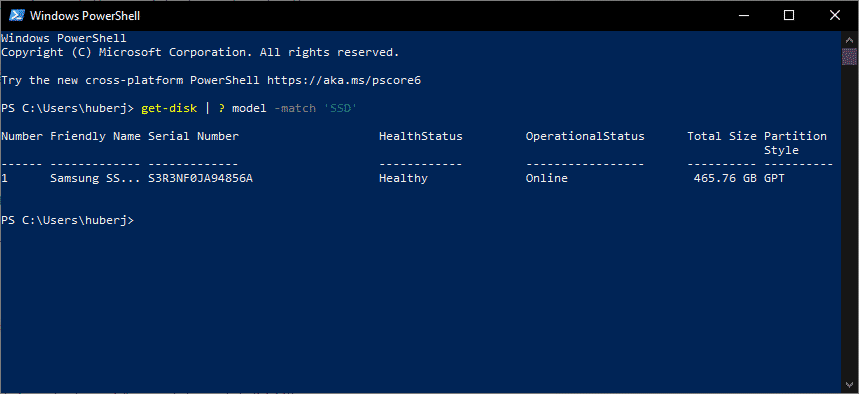Click the Windows PowerShell title text

[x=85, y=16]
